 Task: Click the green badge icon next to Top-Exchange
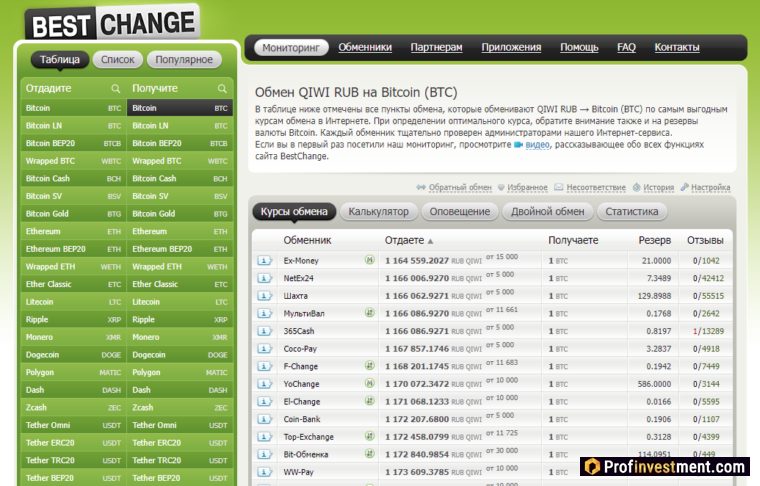point(369,436)
